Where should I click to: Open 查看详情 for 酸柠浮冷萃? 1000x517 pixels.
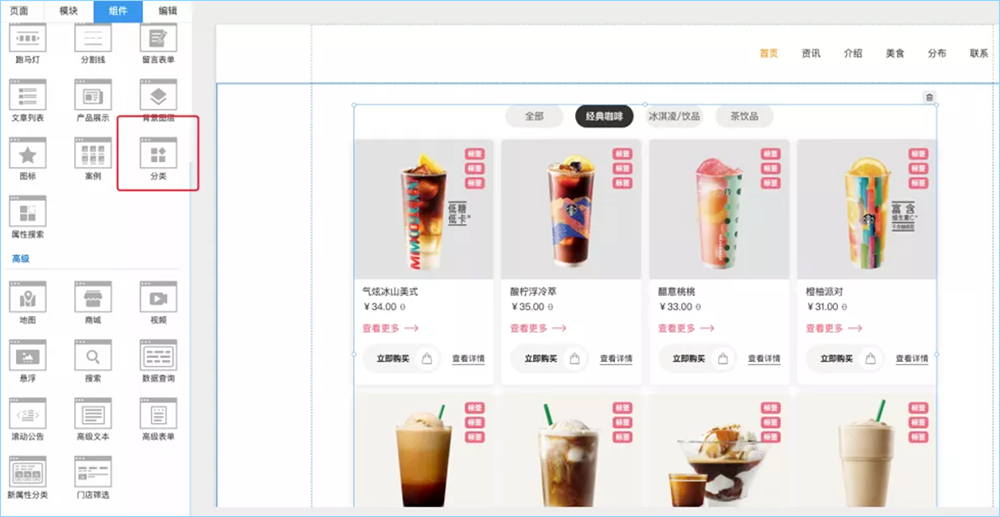[x=616, y=359]
